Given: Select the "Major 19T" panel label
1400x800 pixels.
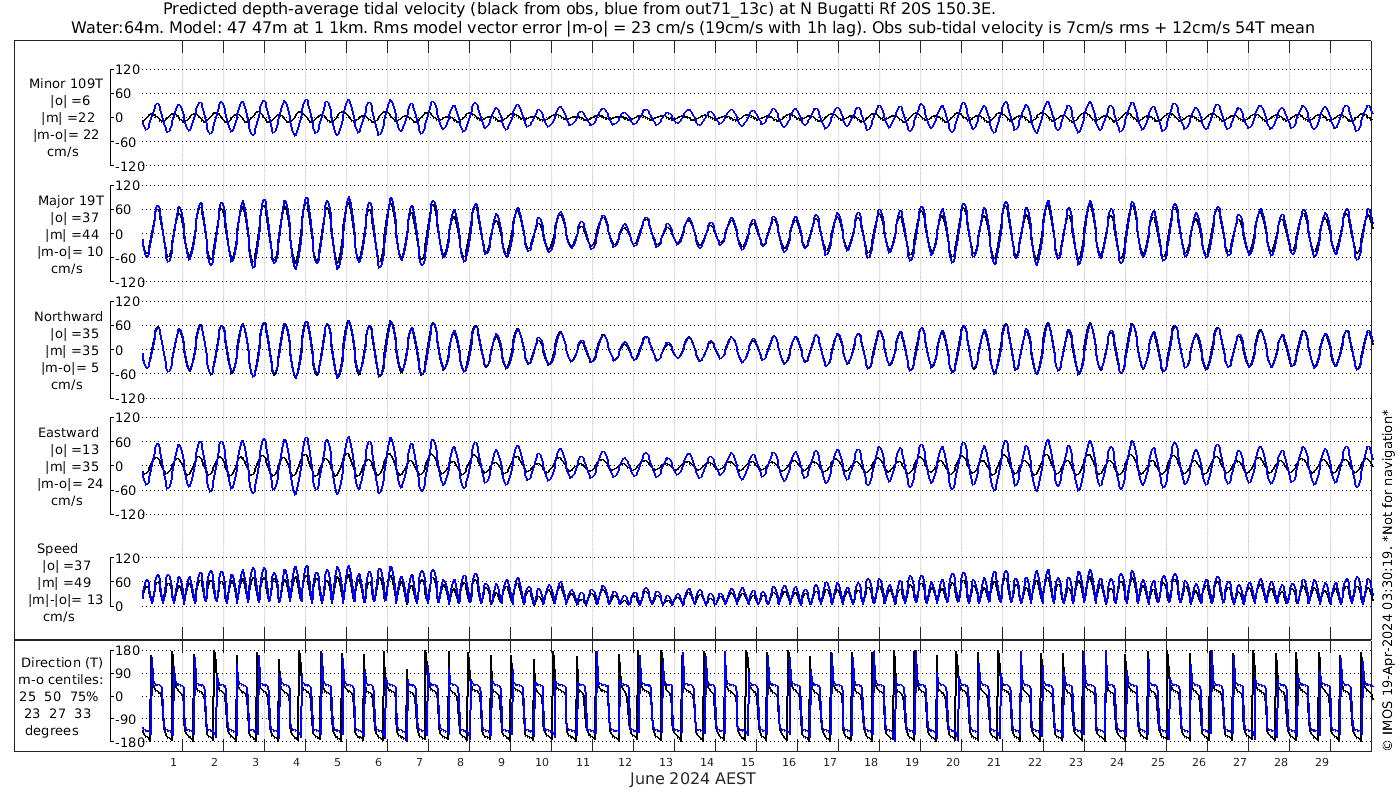Looking at the screenshot, I should click(70, 201).
